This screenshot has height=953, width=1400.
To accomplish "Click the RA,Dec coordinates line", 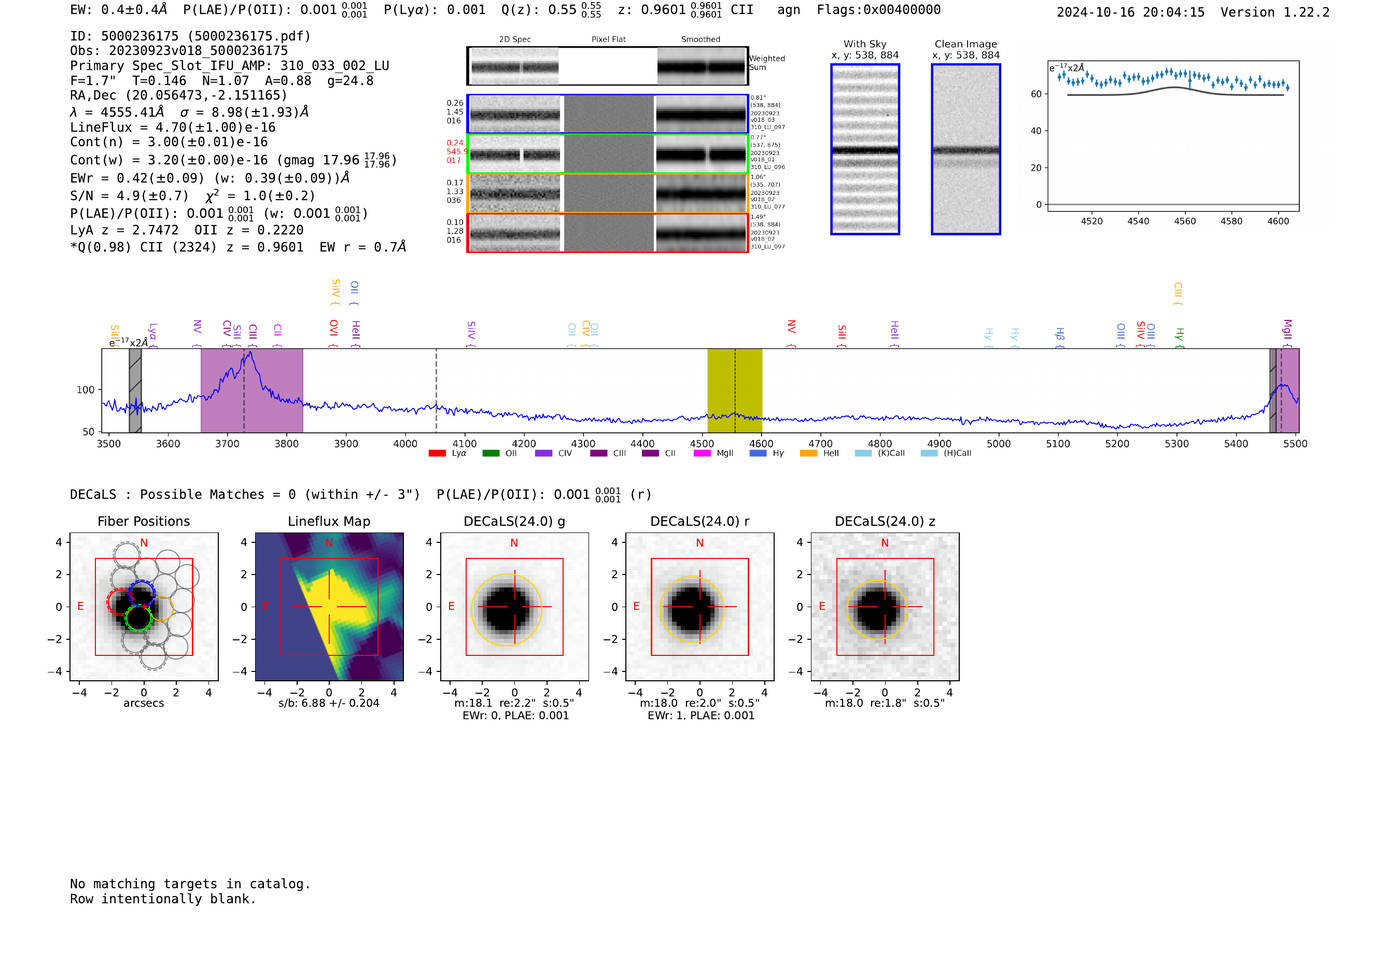I will pos(179,96).
